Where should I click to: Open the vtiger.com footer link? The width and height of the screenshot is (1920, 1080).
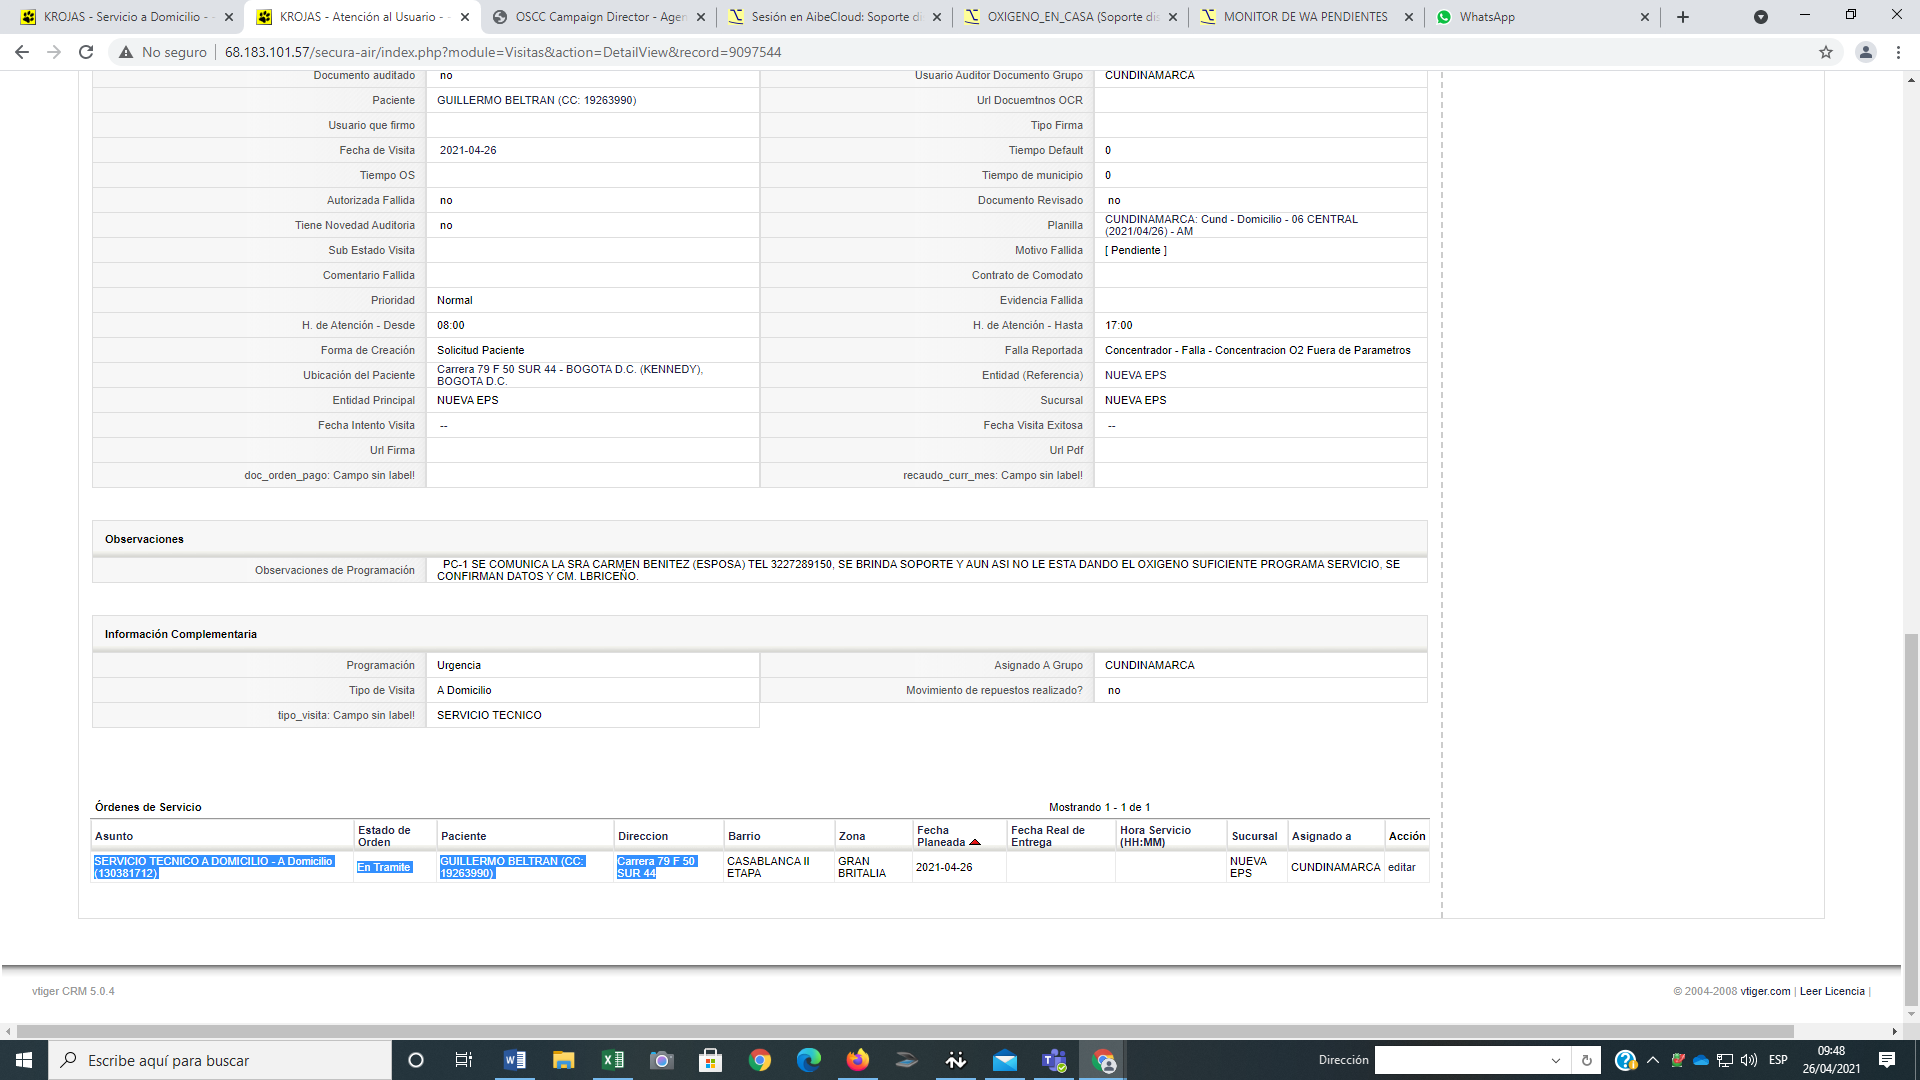[x=1765, y=991]
